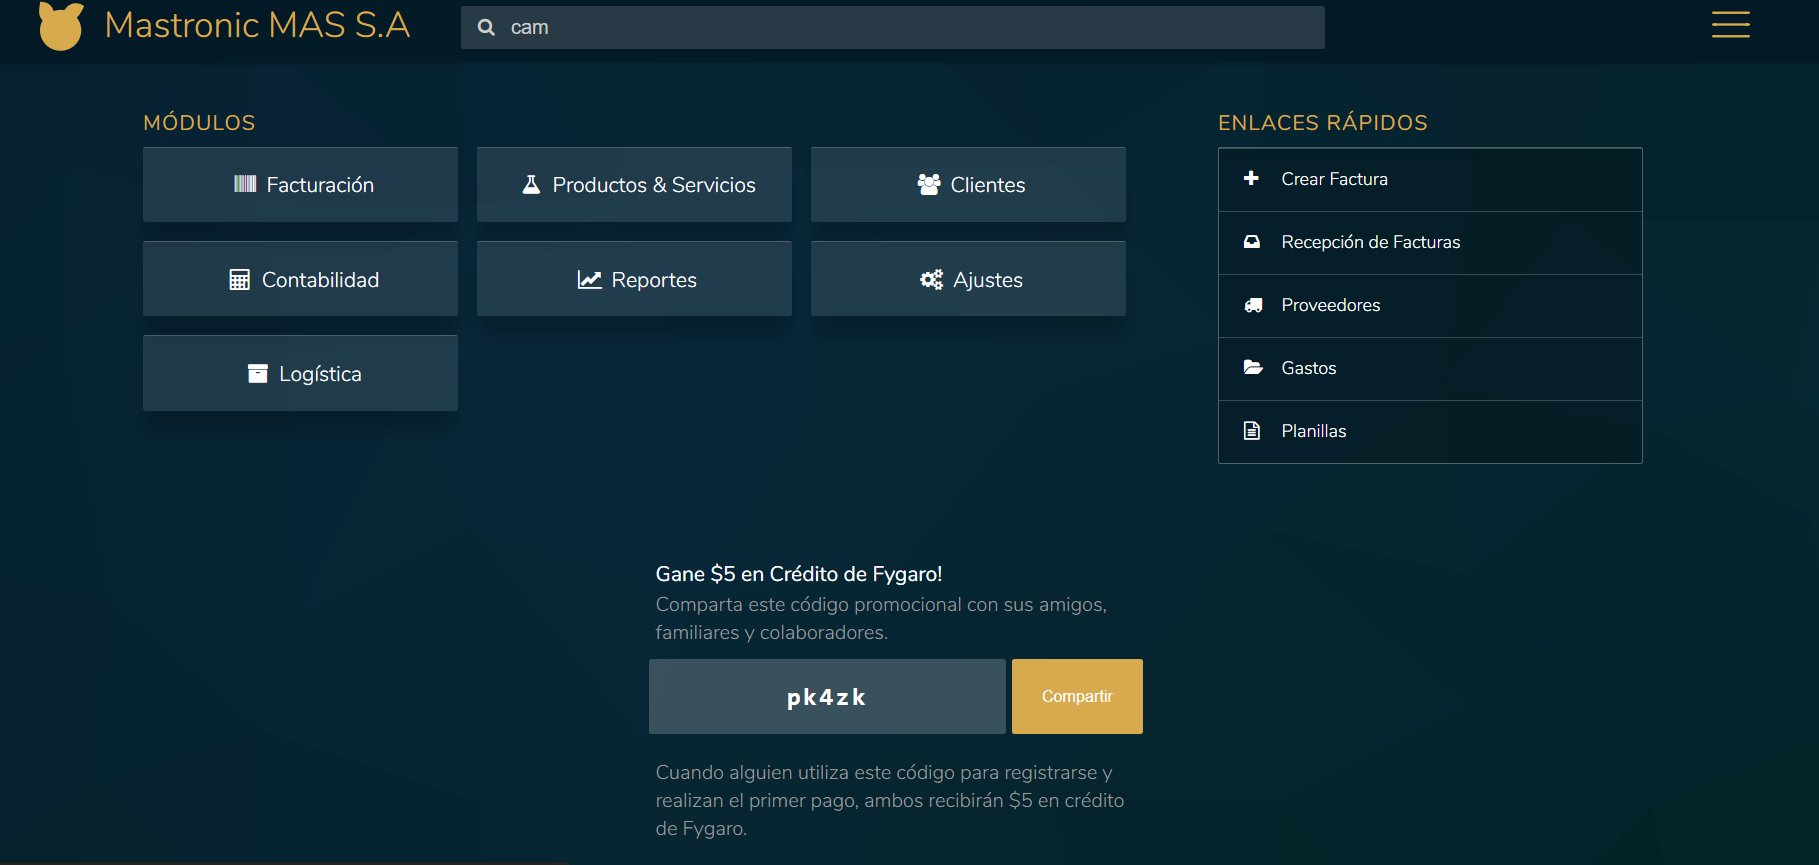Image resolution: width=1819 pixels, height=865 pixels.
Task: Open the Gastos quick link
Action: pos(1308,368)
